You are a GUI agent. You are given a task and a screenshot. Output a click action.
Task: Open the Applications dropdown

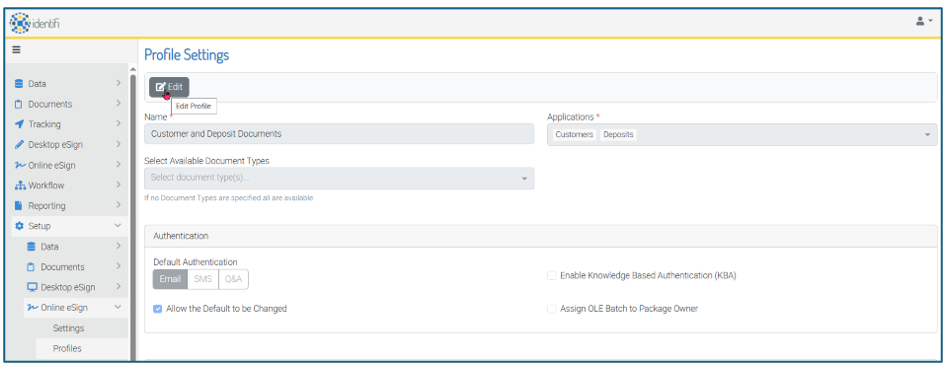(742, 134)
